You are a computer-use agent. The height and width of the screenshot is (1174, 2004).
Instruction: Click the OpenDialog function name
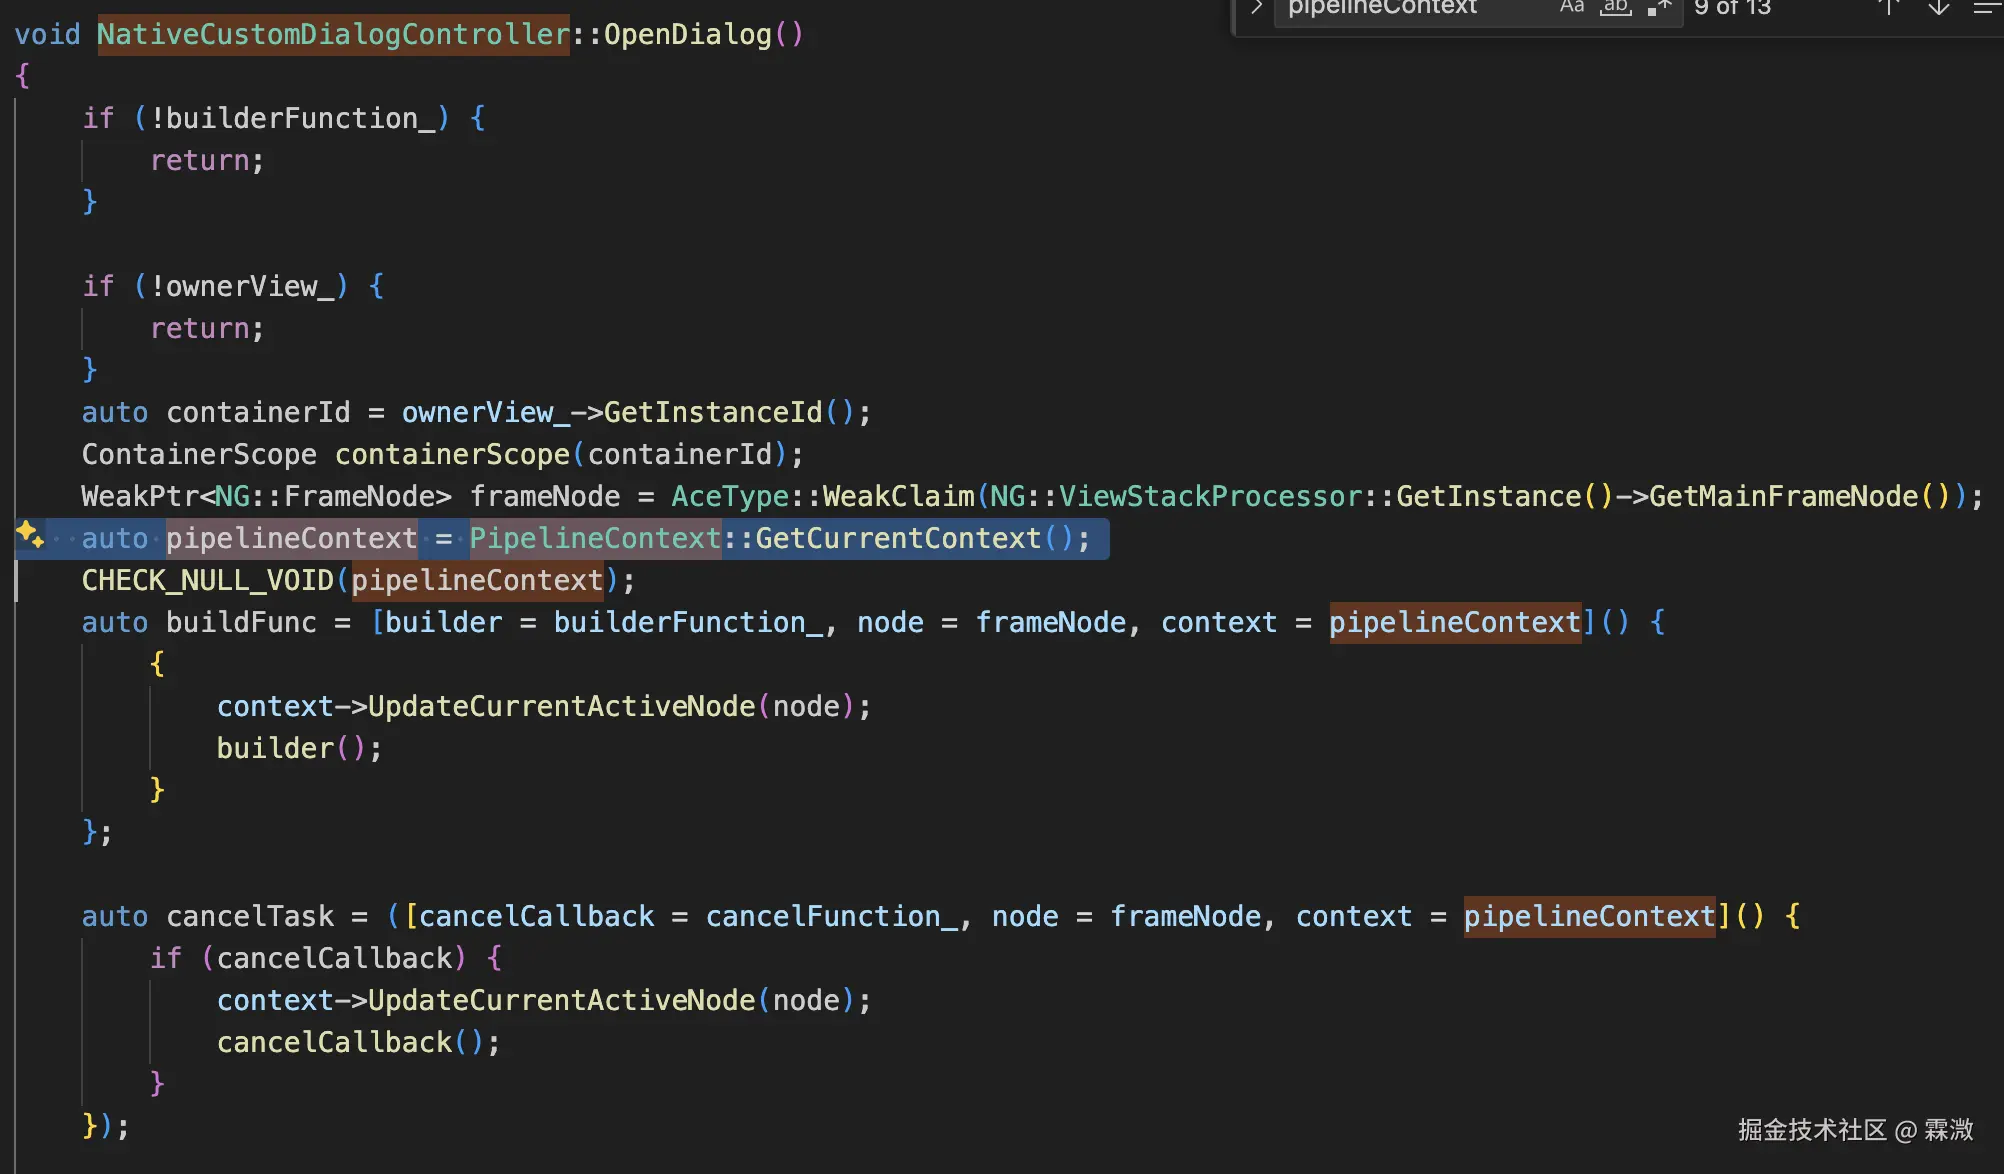click(x=687, y=34)
